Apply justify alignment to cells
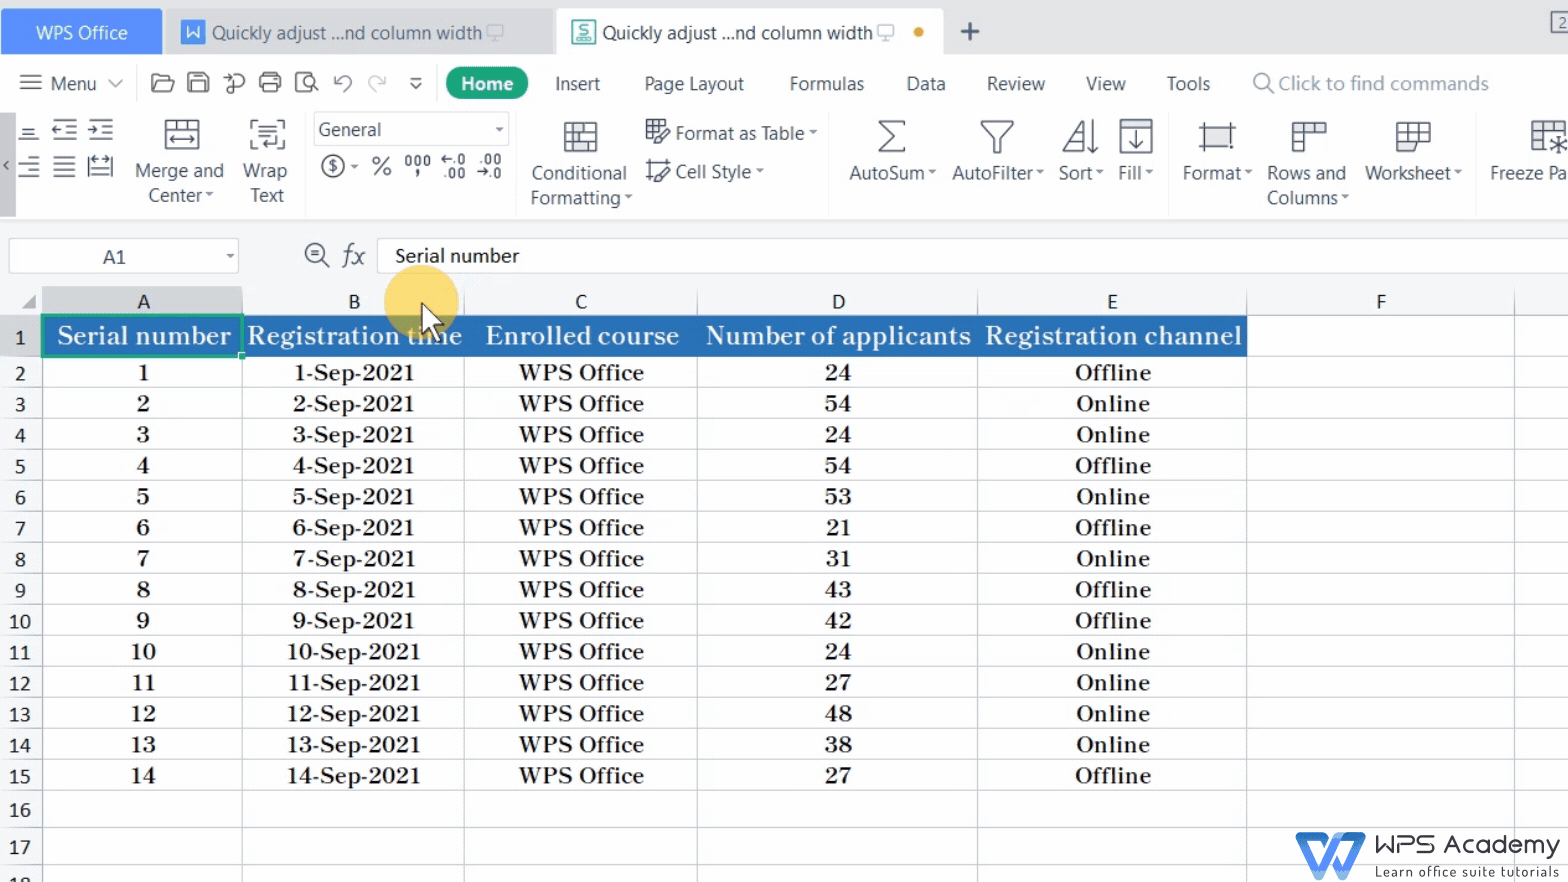The width and height of the screenshot is (1568, 882). [64, 166]
